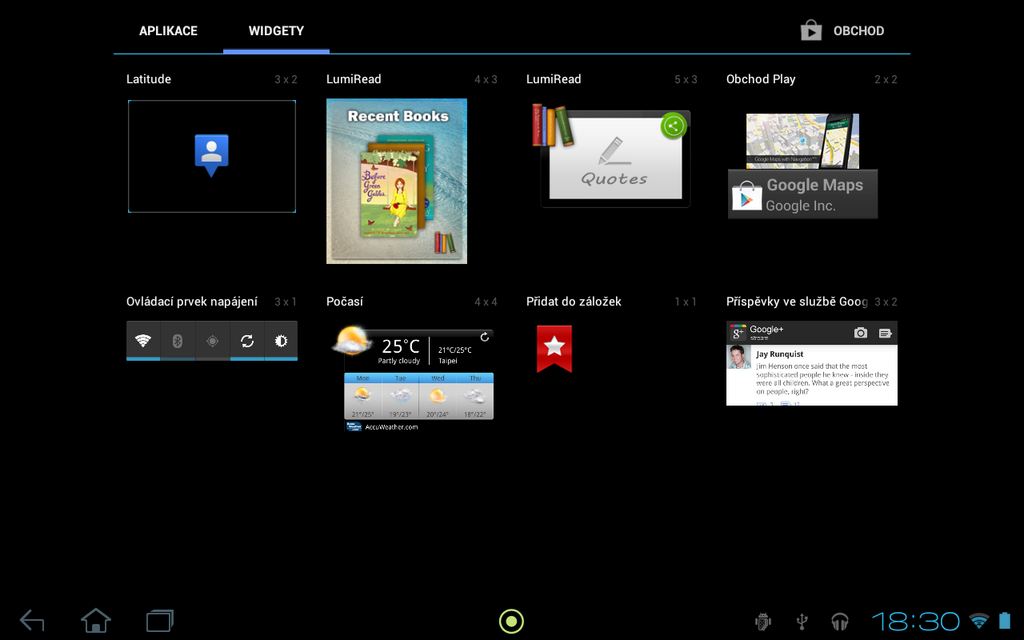The width and height of the screenshot is (1024, 640).
Task: Click the OBCHOD button
Action: (x=856, y=30)
